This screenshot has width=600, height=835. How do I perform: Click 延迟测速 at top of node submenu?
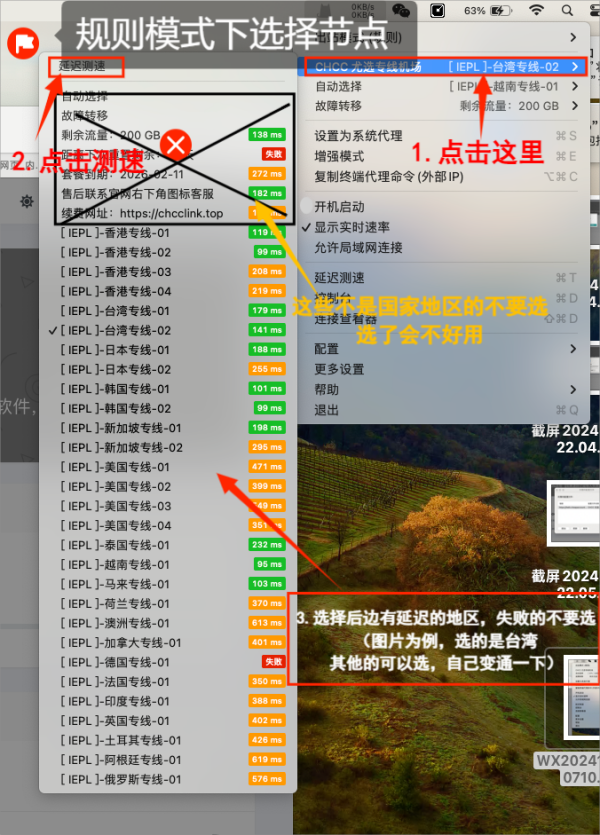coord(82,66)
